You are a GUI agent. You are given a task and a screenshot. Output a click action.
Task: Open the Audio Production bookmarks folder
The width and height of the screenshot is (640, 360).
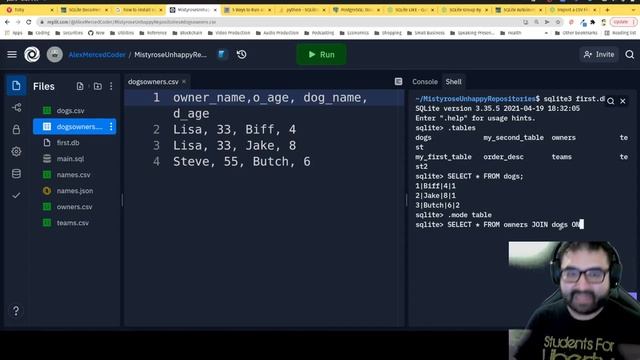278,33
